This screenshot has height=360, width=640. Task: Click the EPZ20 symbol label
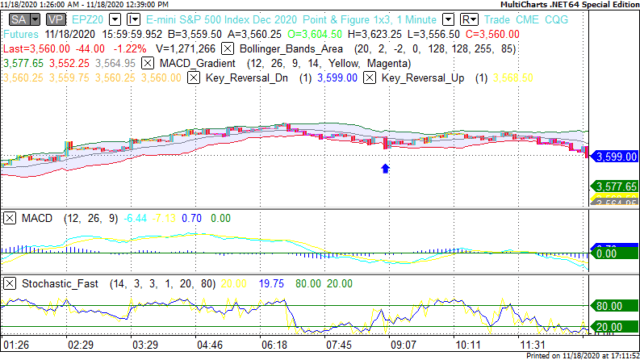(87, 20)
